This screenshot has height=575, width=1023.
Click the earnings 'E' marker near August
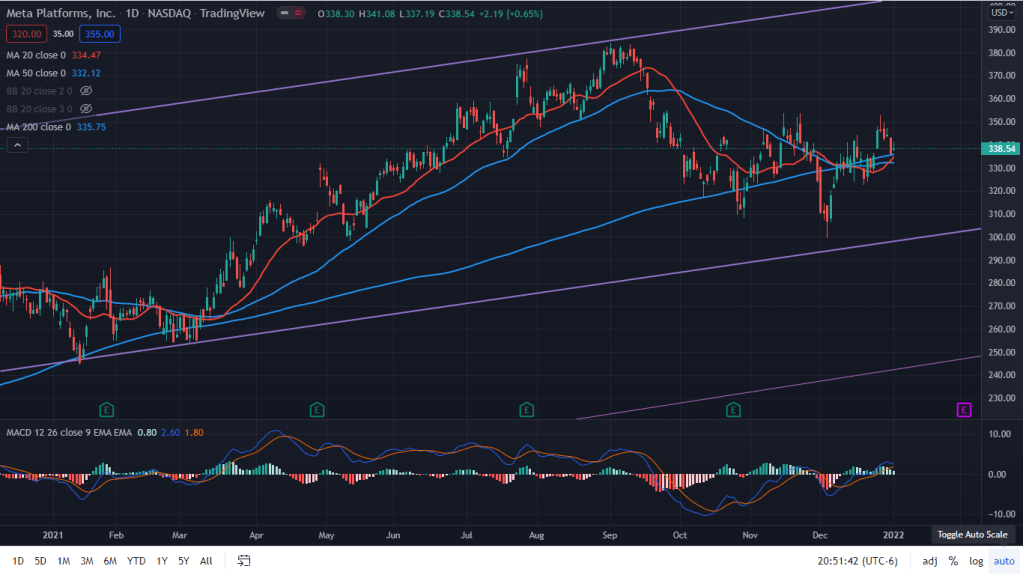click(527, 409)
